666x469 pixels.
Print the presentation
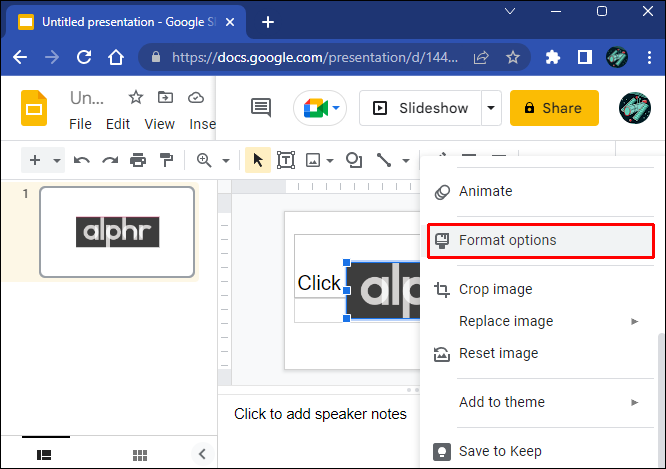point(138,160)
